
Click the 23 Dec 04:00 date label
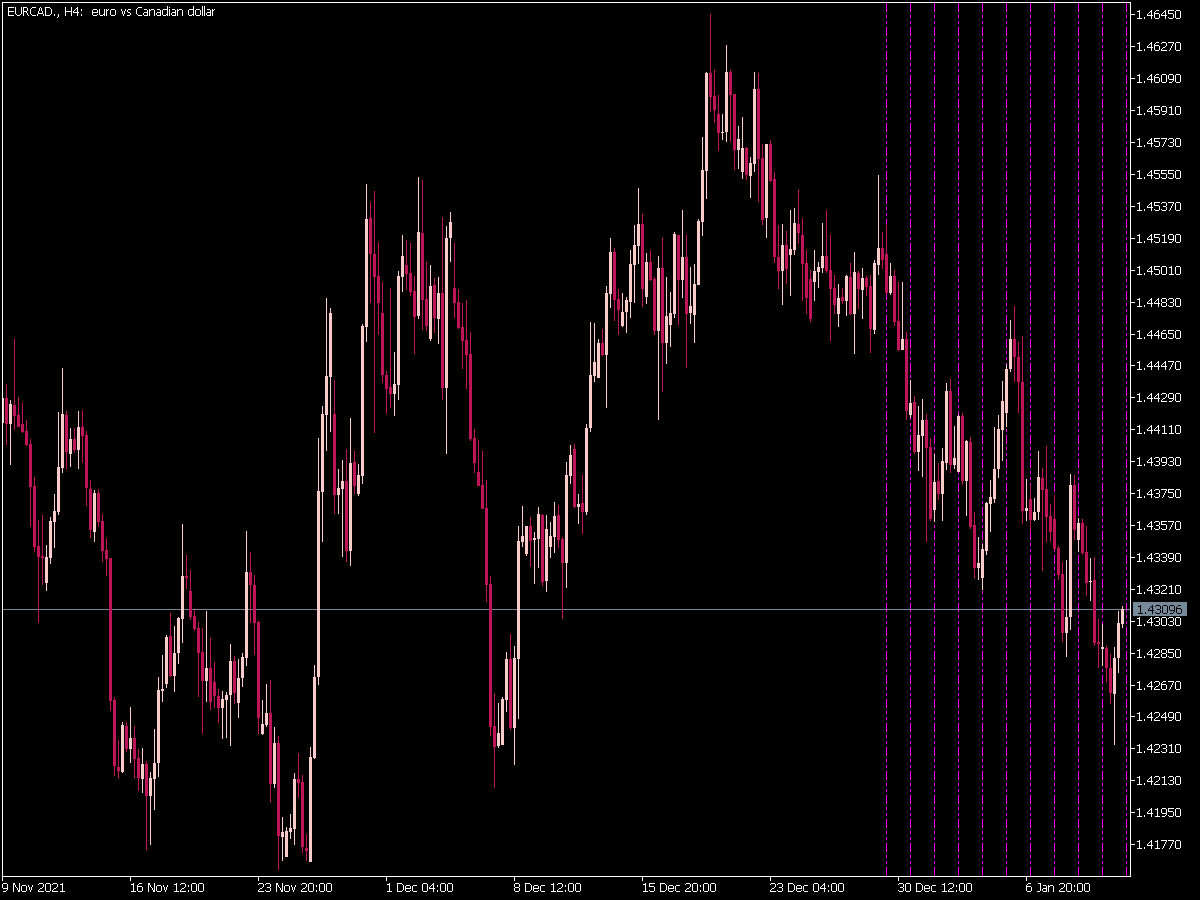coord(806,887)
